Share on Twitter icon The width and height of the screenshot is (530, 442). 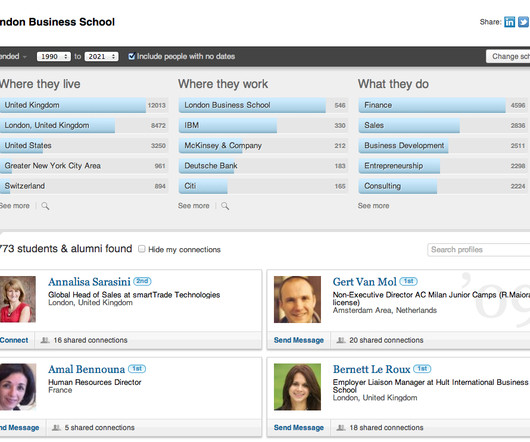pos(524,22)
